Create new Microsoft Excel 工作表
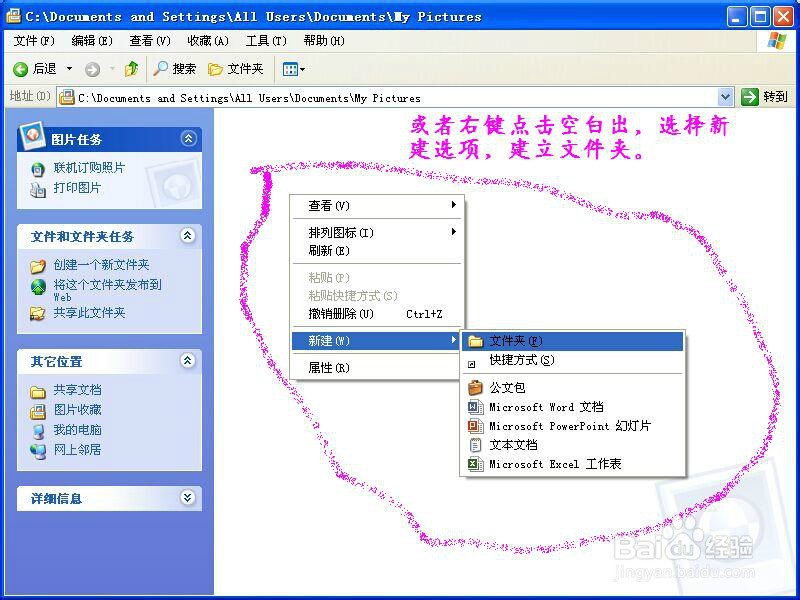 pyautogui.click(x=572, y=464)
